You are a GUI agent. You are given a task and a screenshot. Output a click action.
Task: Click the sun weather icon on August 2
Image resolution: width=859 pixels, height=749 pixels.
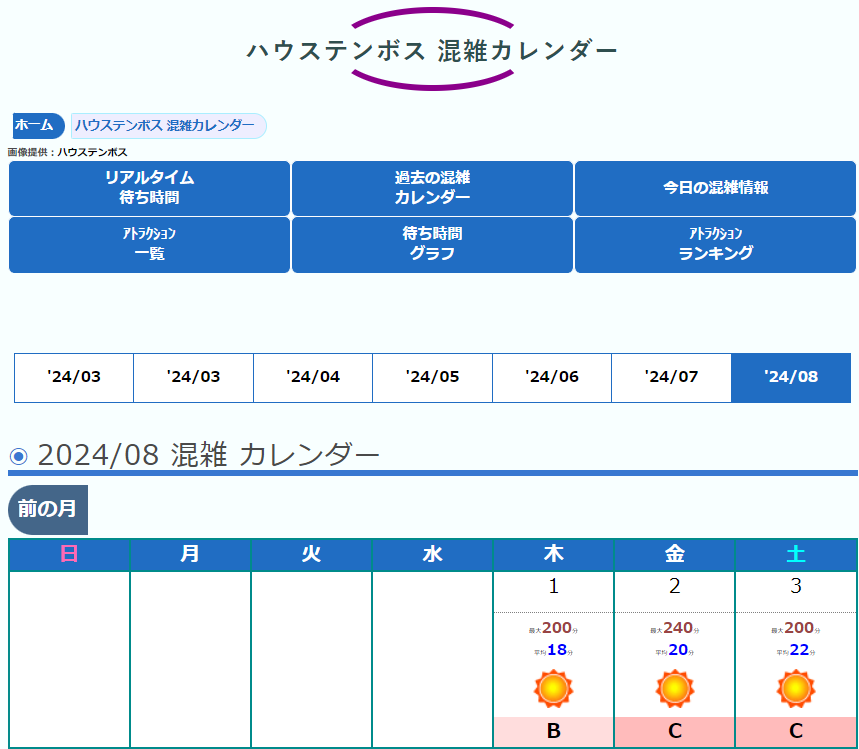tap(674, 689)
